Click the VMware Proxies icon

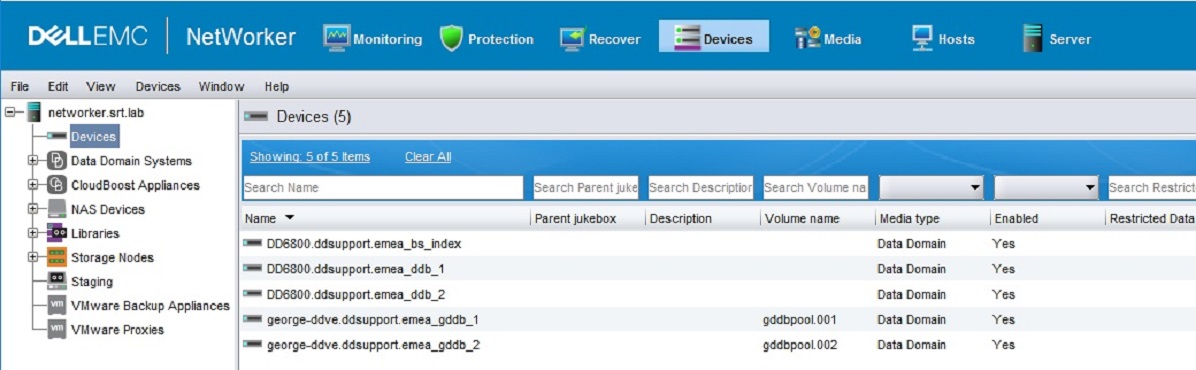[x=57, y=330]
